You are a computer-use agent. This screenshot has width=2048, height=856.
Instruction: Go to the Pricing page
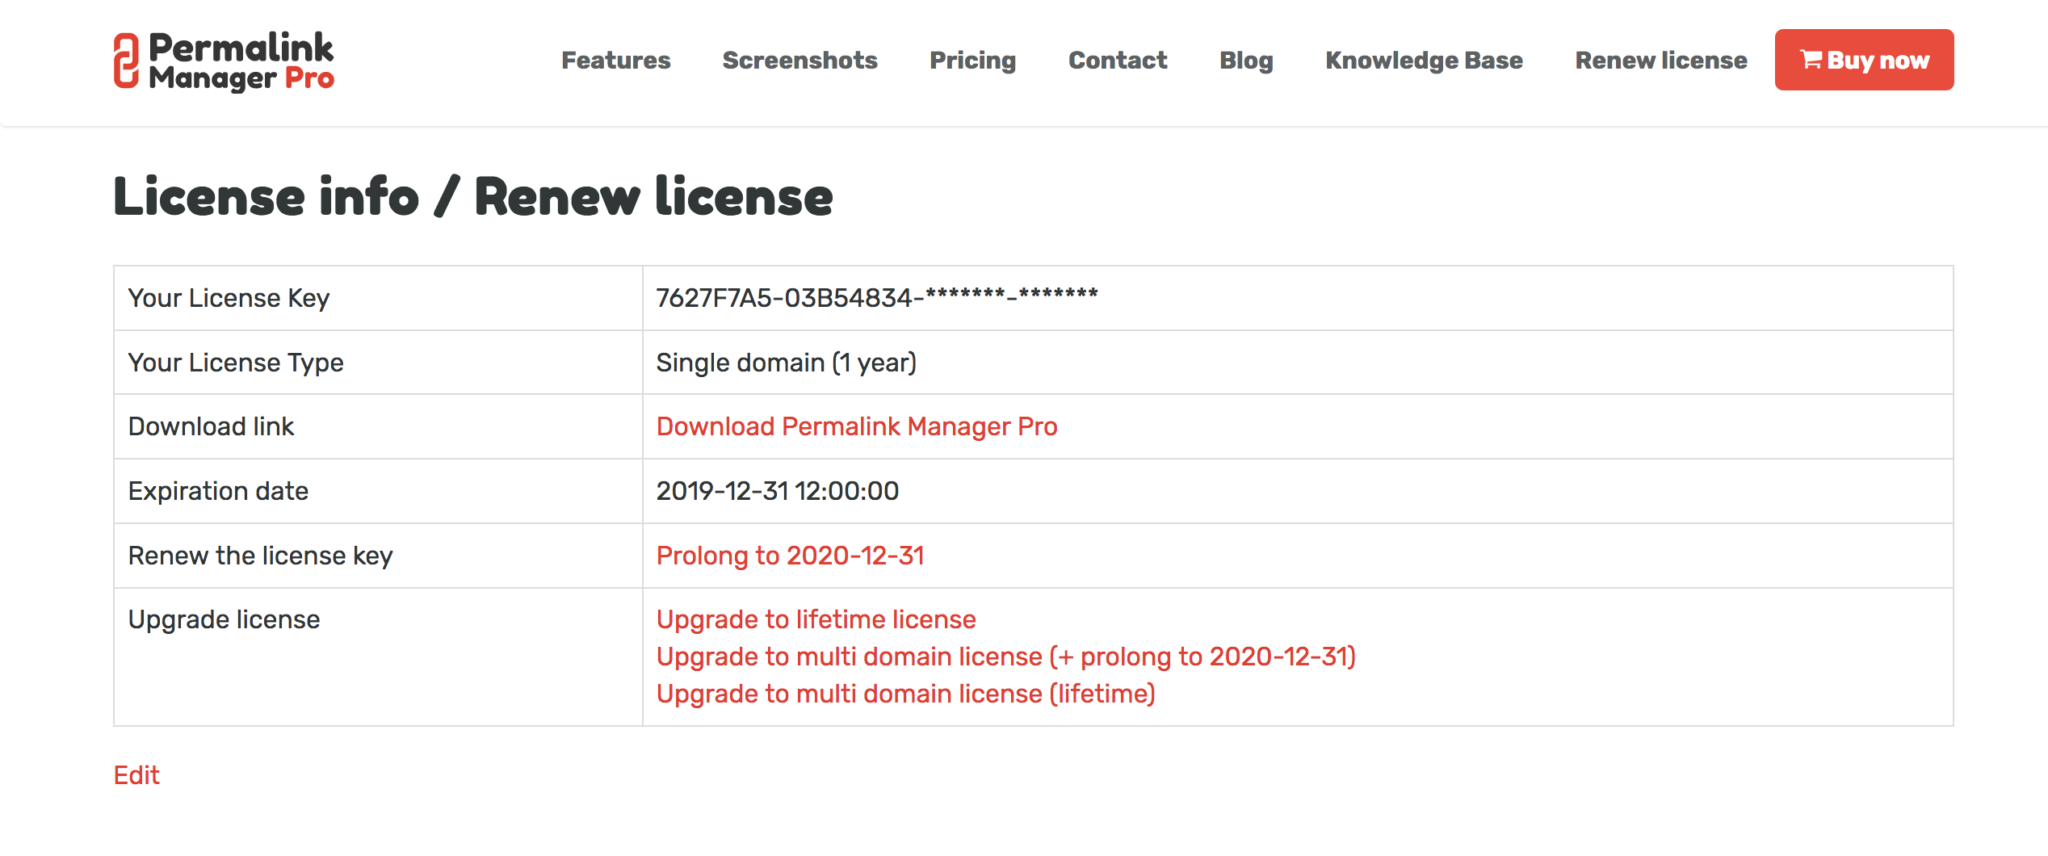[973, 60]
